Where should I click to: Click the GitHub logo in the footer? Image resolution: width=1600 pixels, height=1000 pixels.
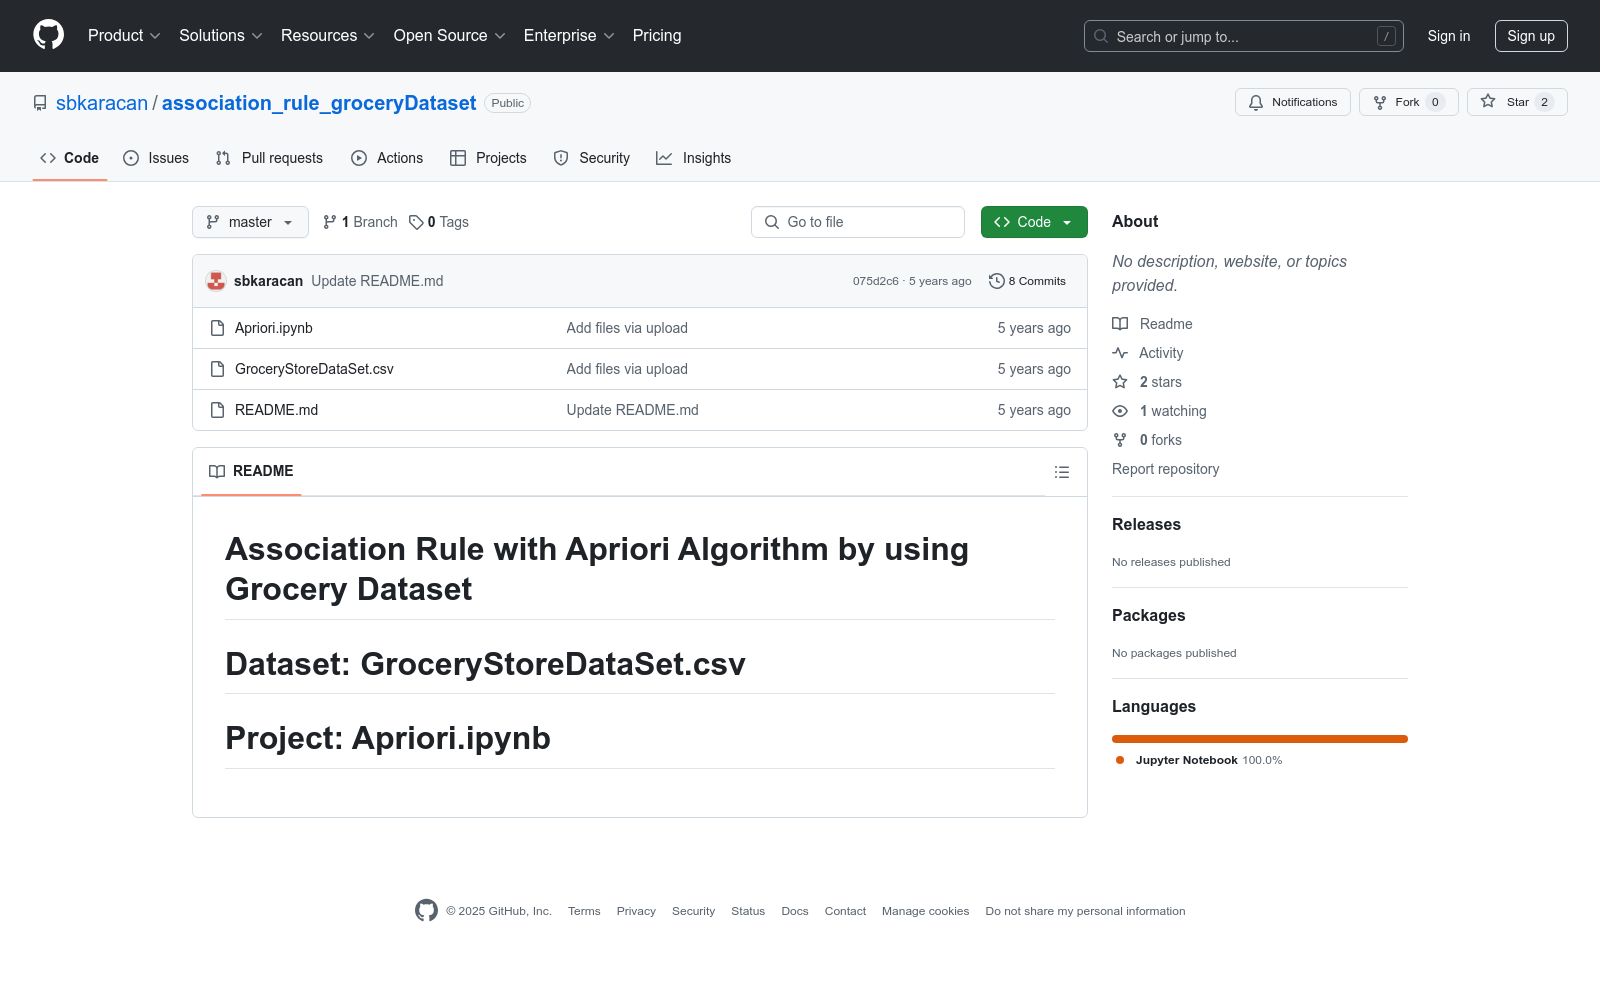pos(426,910)
